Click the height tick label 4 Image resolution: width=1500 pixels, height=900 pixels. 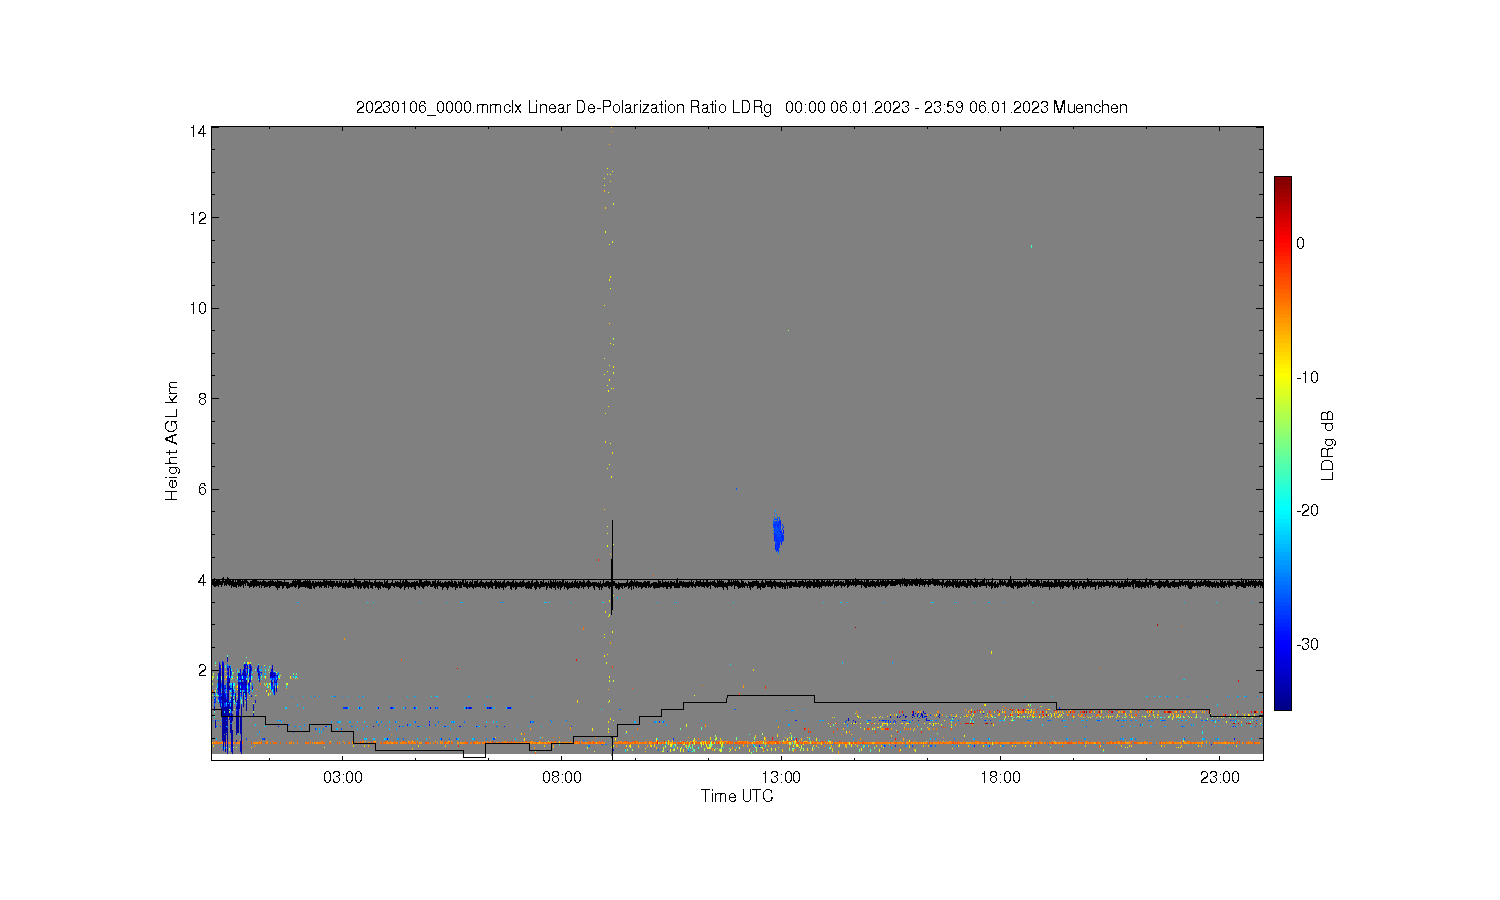click(x=202, y=580)
